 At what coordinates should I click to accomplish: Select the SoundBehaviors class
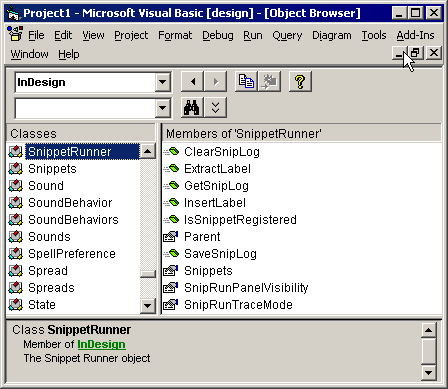[x=73, y=220]
